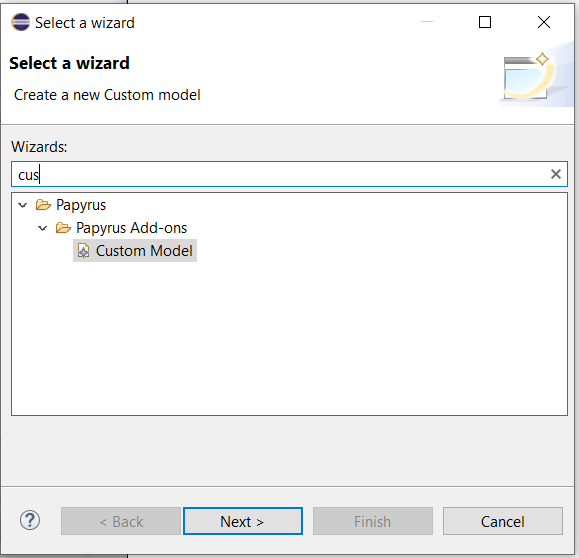The image size is (579, 558).
Task: Select the Papyrus Add-ons label
Action: [131, 228]
